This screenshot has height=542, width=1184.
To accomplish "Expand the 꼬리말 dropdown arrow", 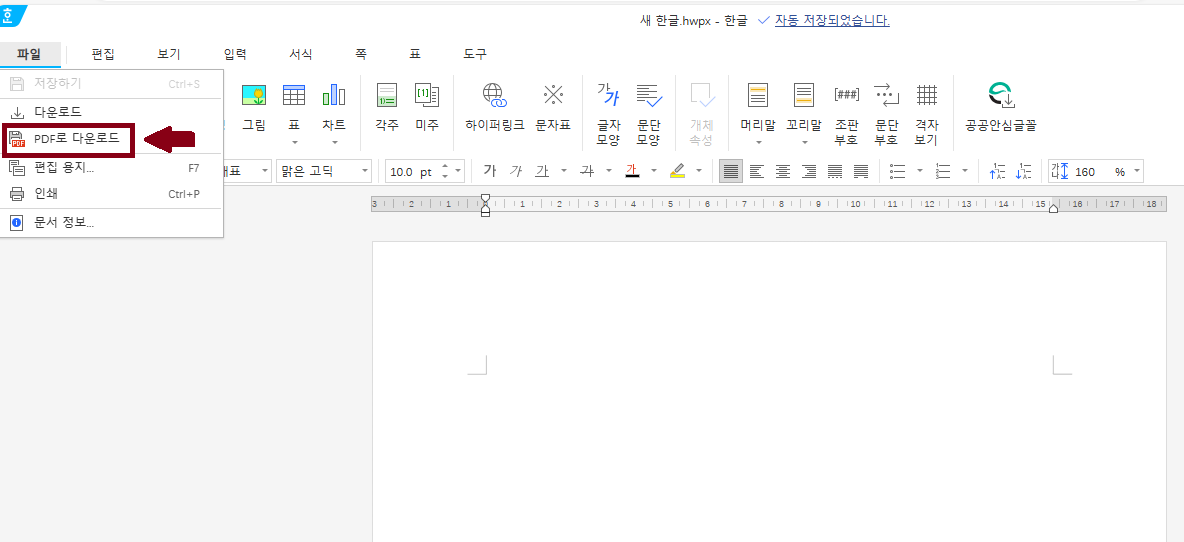I will [x=804, y=142].
